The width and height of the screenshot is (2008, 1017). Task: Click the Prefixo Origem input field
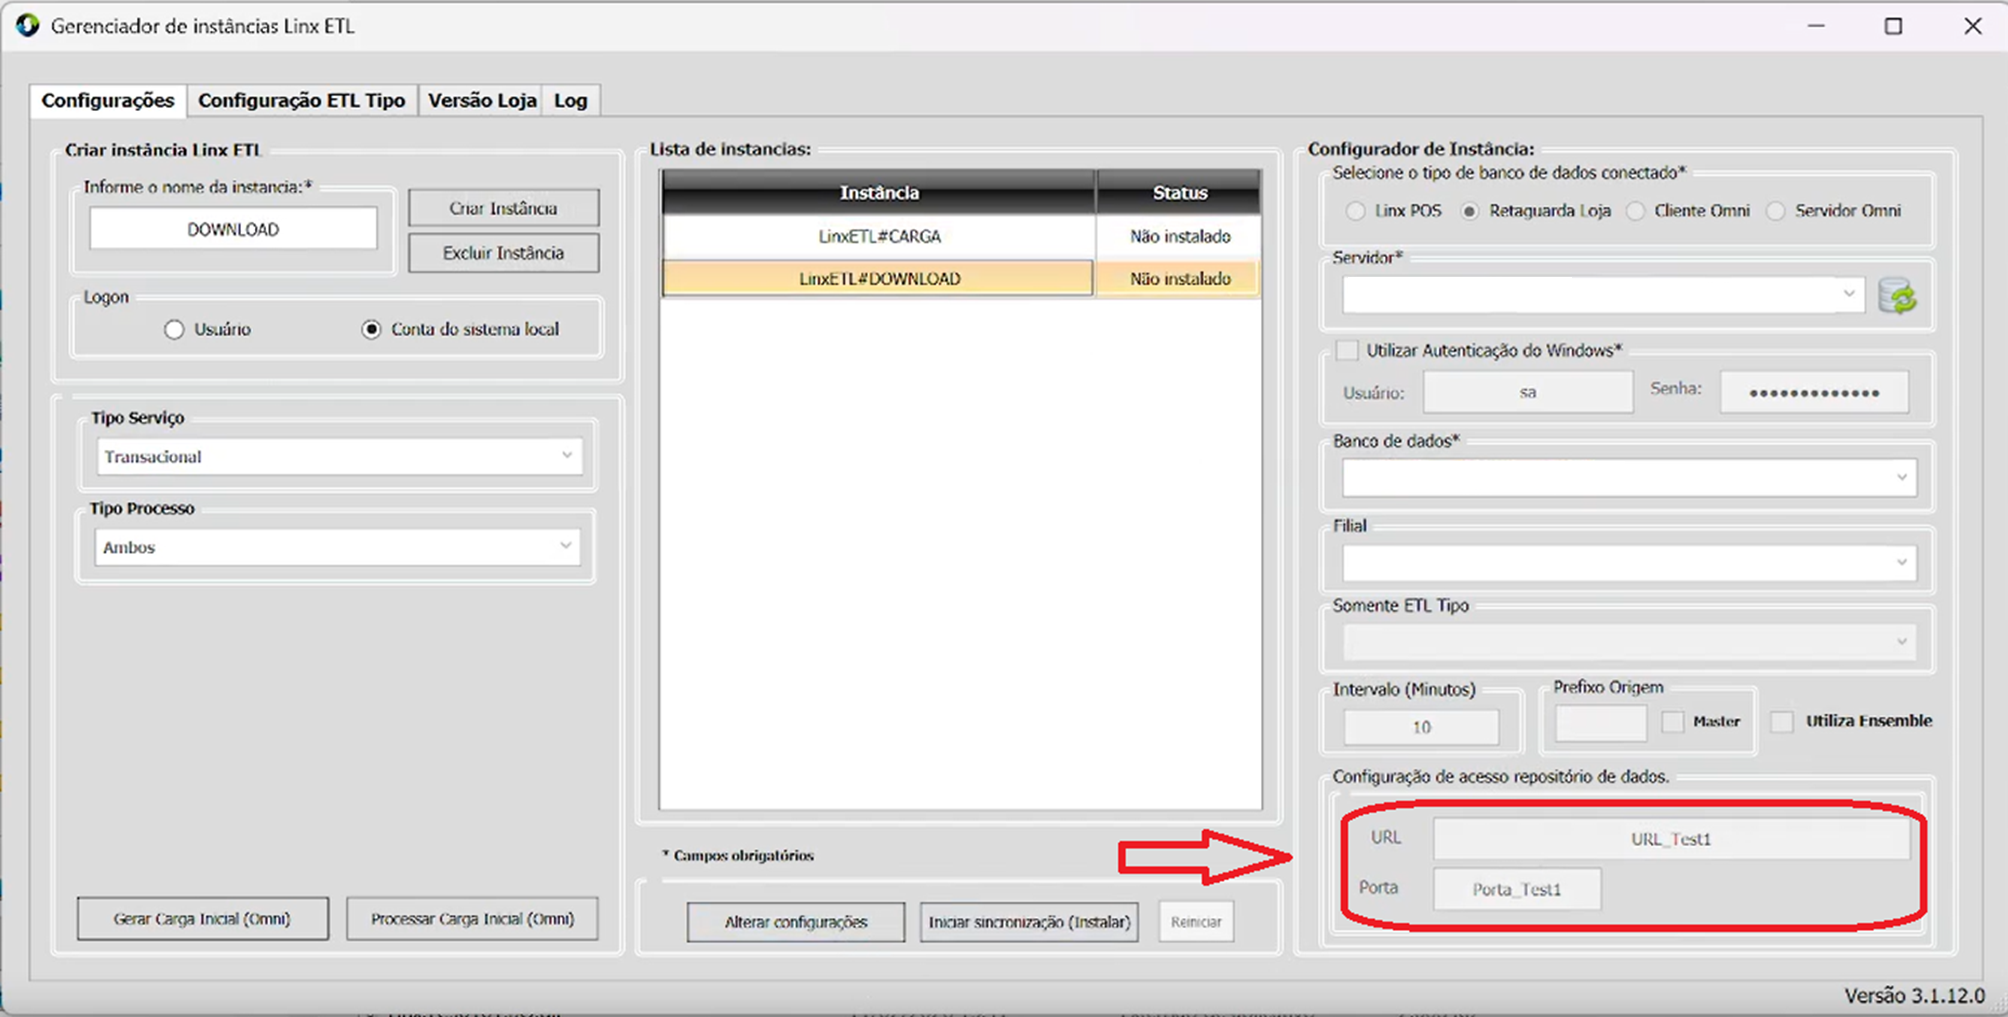pyautogui.click(x=1600, y=723)
